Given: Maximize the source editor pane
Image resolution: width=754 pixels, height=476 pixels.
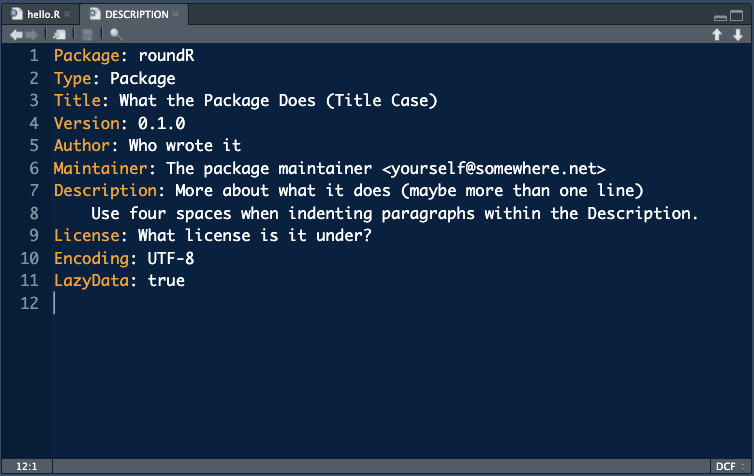Looking at the screenshot, I should click(x=737, y=16).
